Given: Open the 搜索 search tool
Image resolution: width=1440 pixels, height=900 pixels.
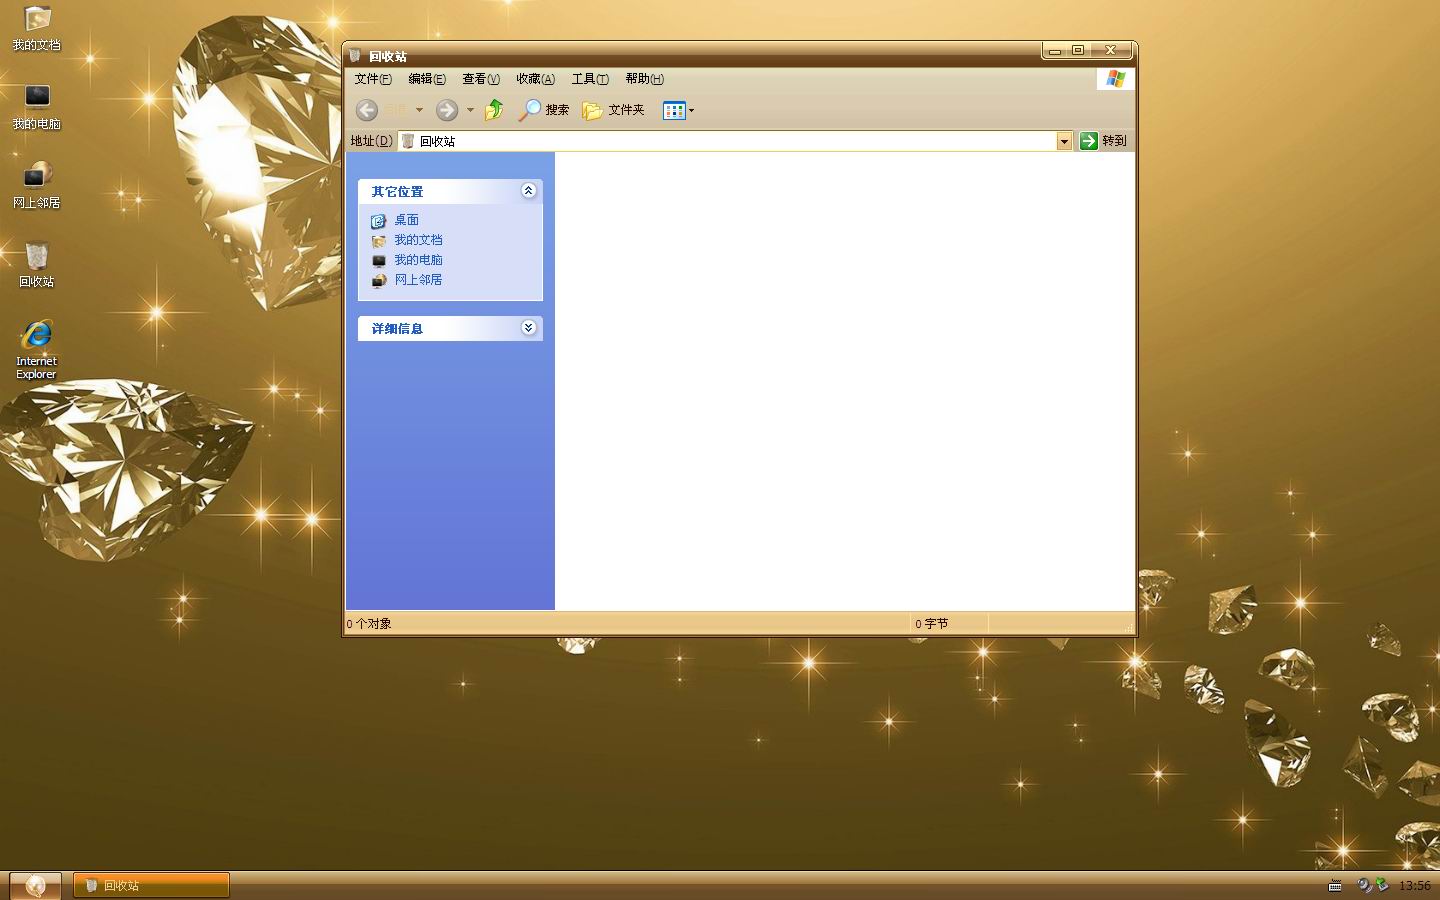Looking at the screenshot, I should tap(543, 110).
